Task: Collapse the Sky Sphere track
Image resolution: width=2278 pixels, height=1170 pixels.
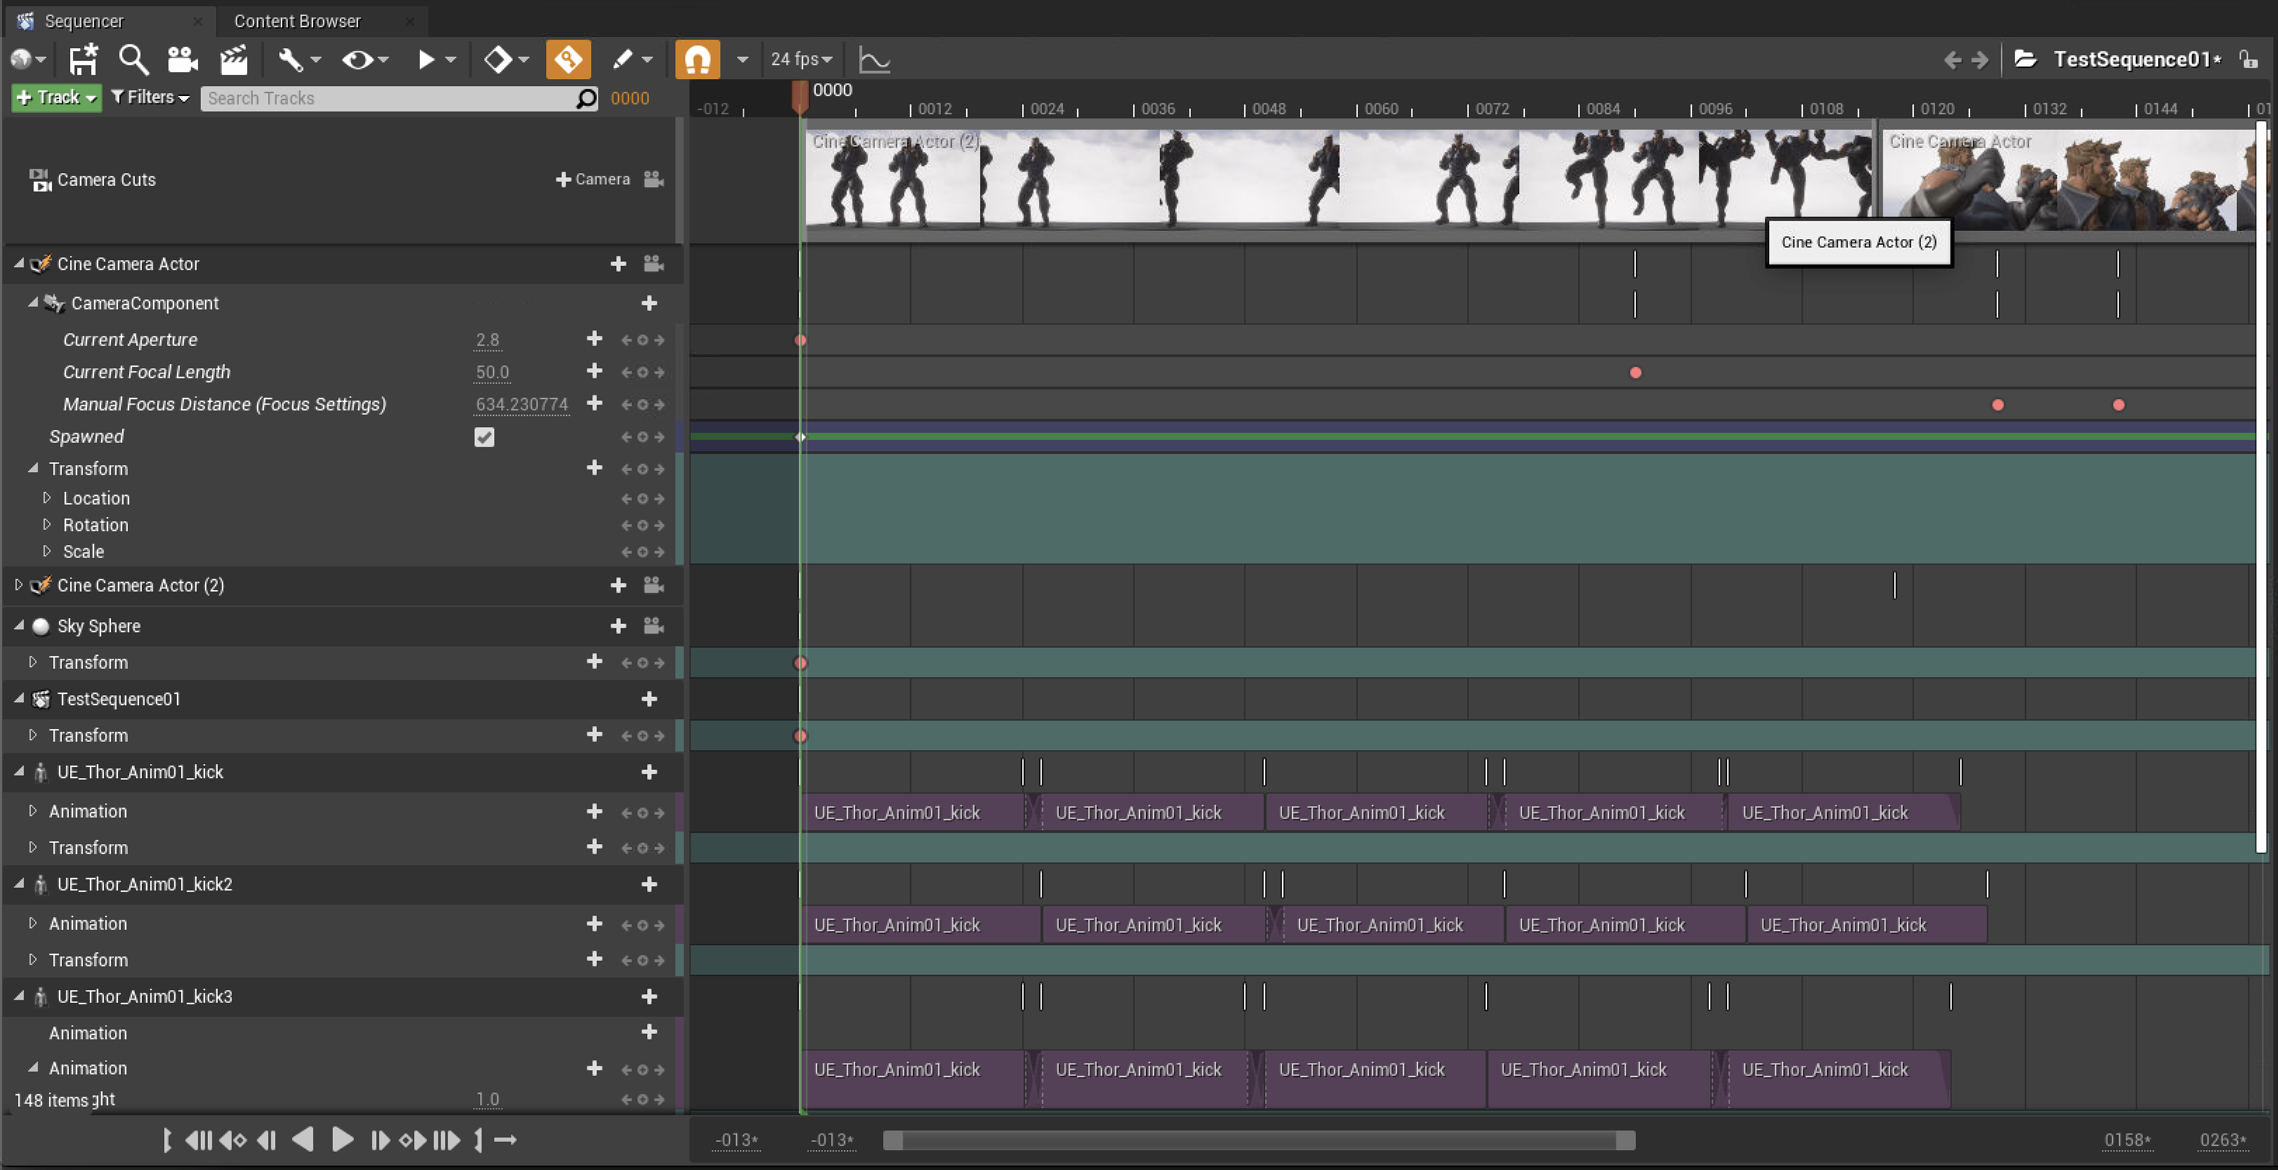Action: click(19, 625)
